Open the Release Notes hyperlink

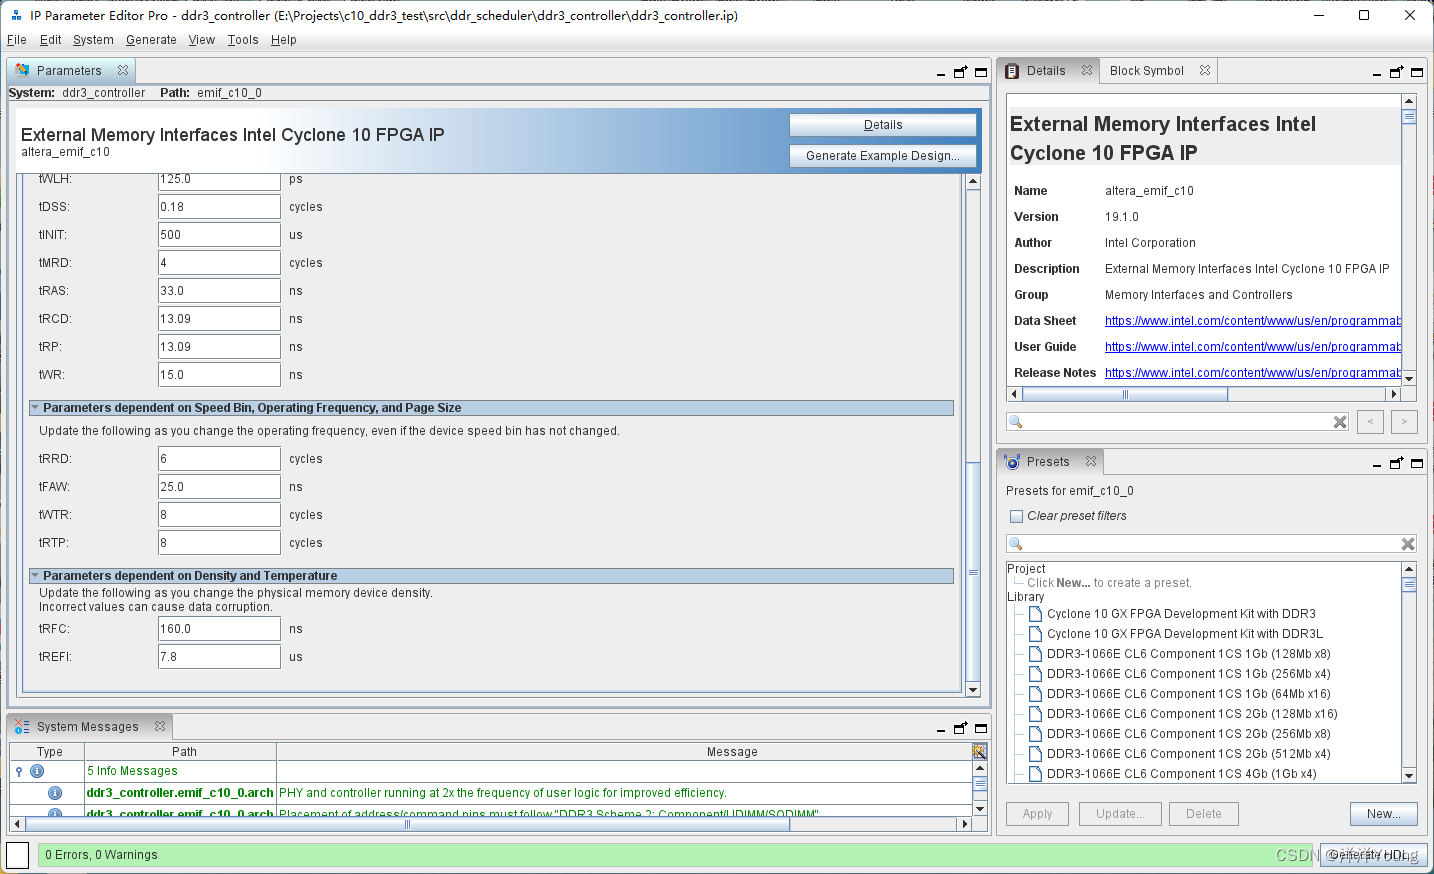(x=1252, y=373)
